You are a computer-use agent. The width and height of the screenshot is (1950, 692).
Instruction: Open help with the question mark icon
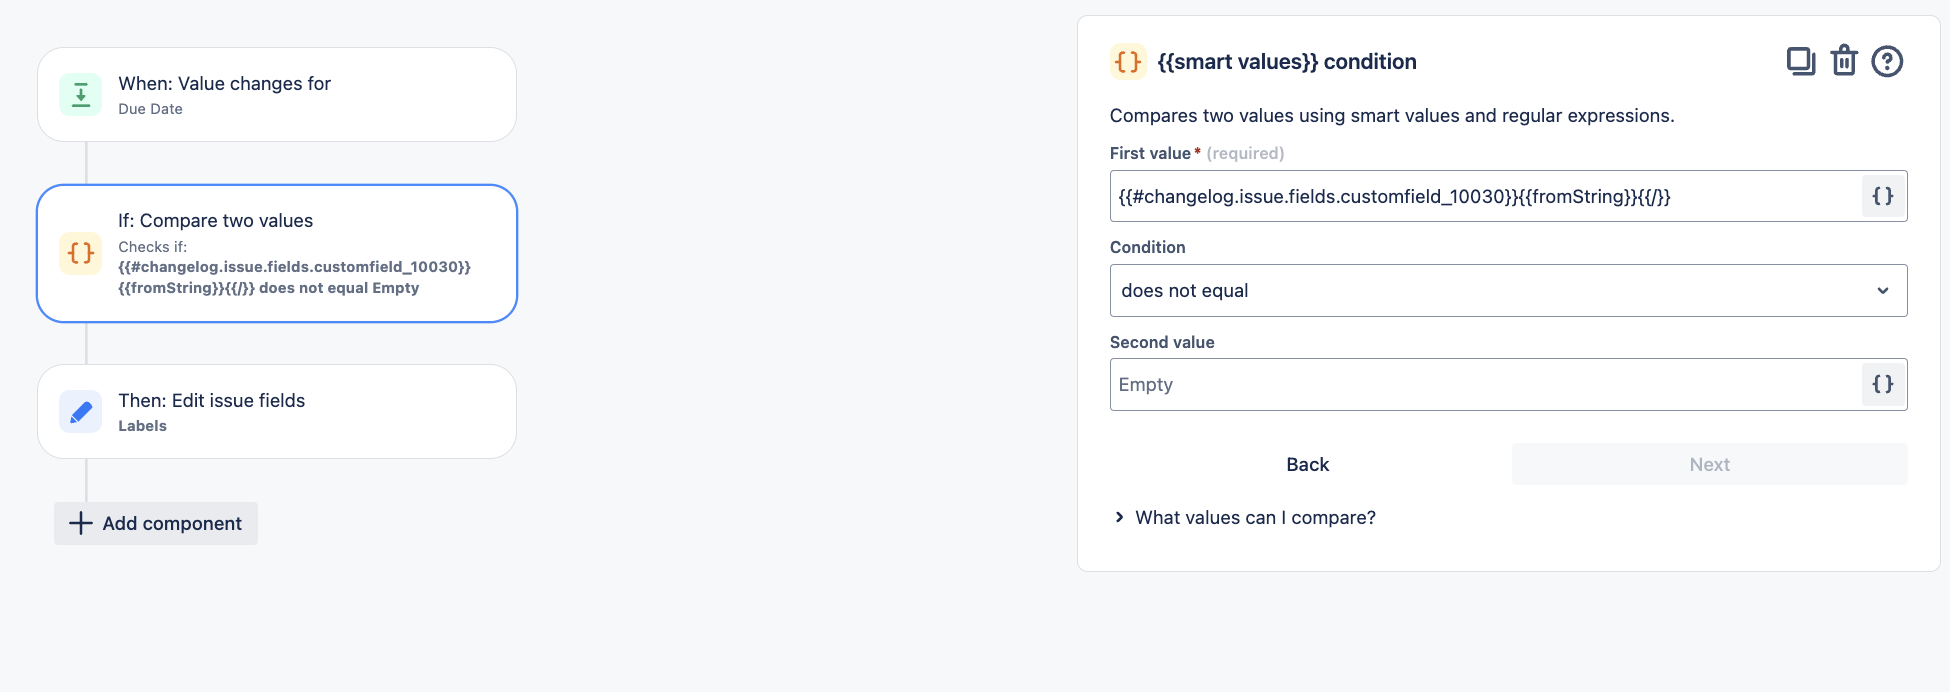click(1887, 62)
